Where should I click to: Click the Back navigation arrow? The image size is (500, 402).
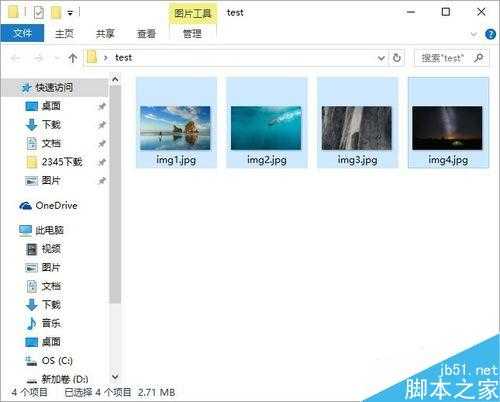pyautogui.click(x=15, y=58)
